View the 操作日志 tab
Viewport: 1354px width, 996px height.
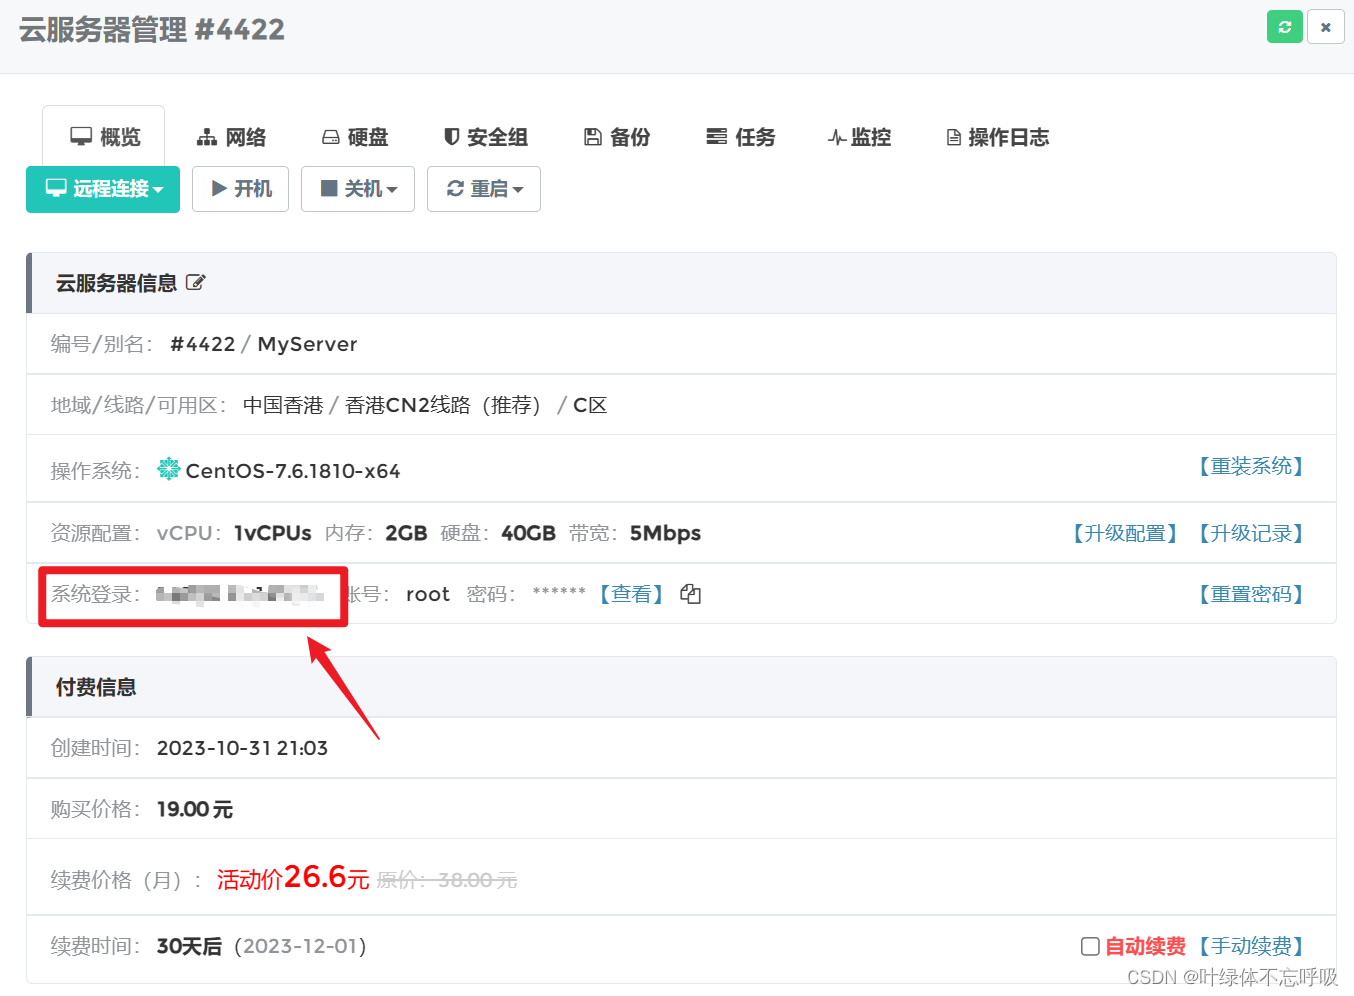998,137
